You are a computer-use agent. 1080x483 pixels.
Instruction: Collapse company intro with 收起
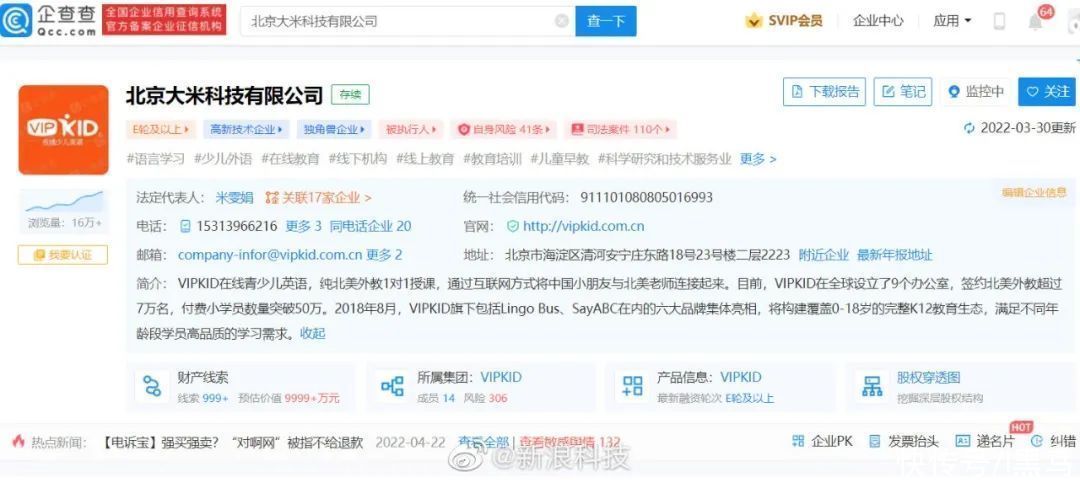coord(312,334)
